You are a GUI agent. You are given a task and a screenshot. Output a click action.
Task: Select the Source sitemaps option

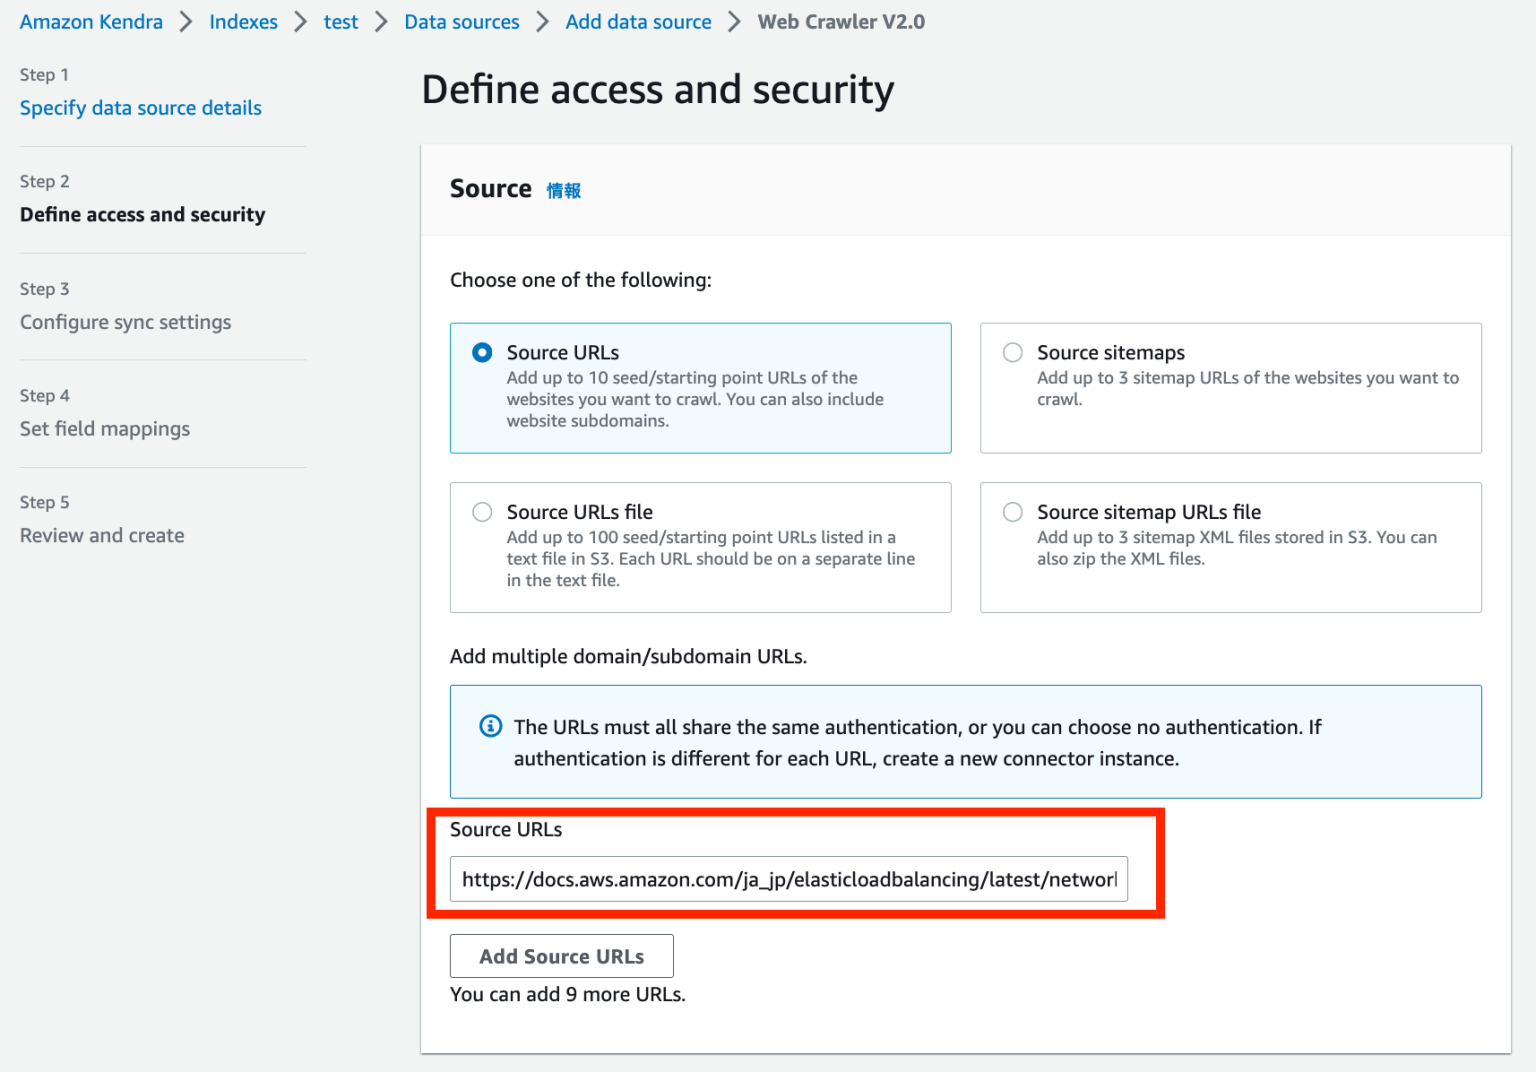tap(1012, 352)
